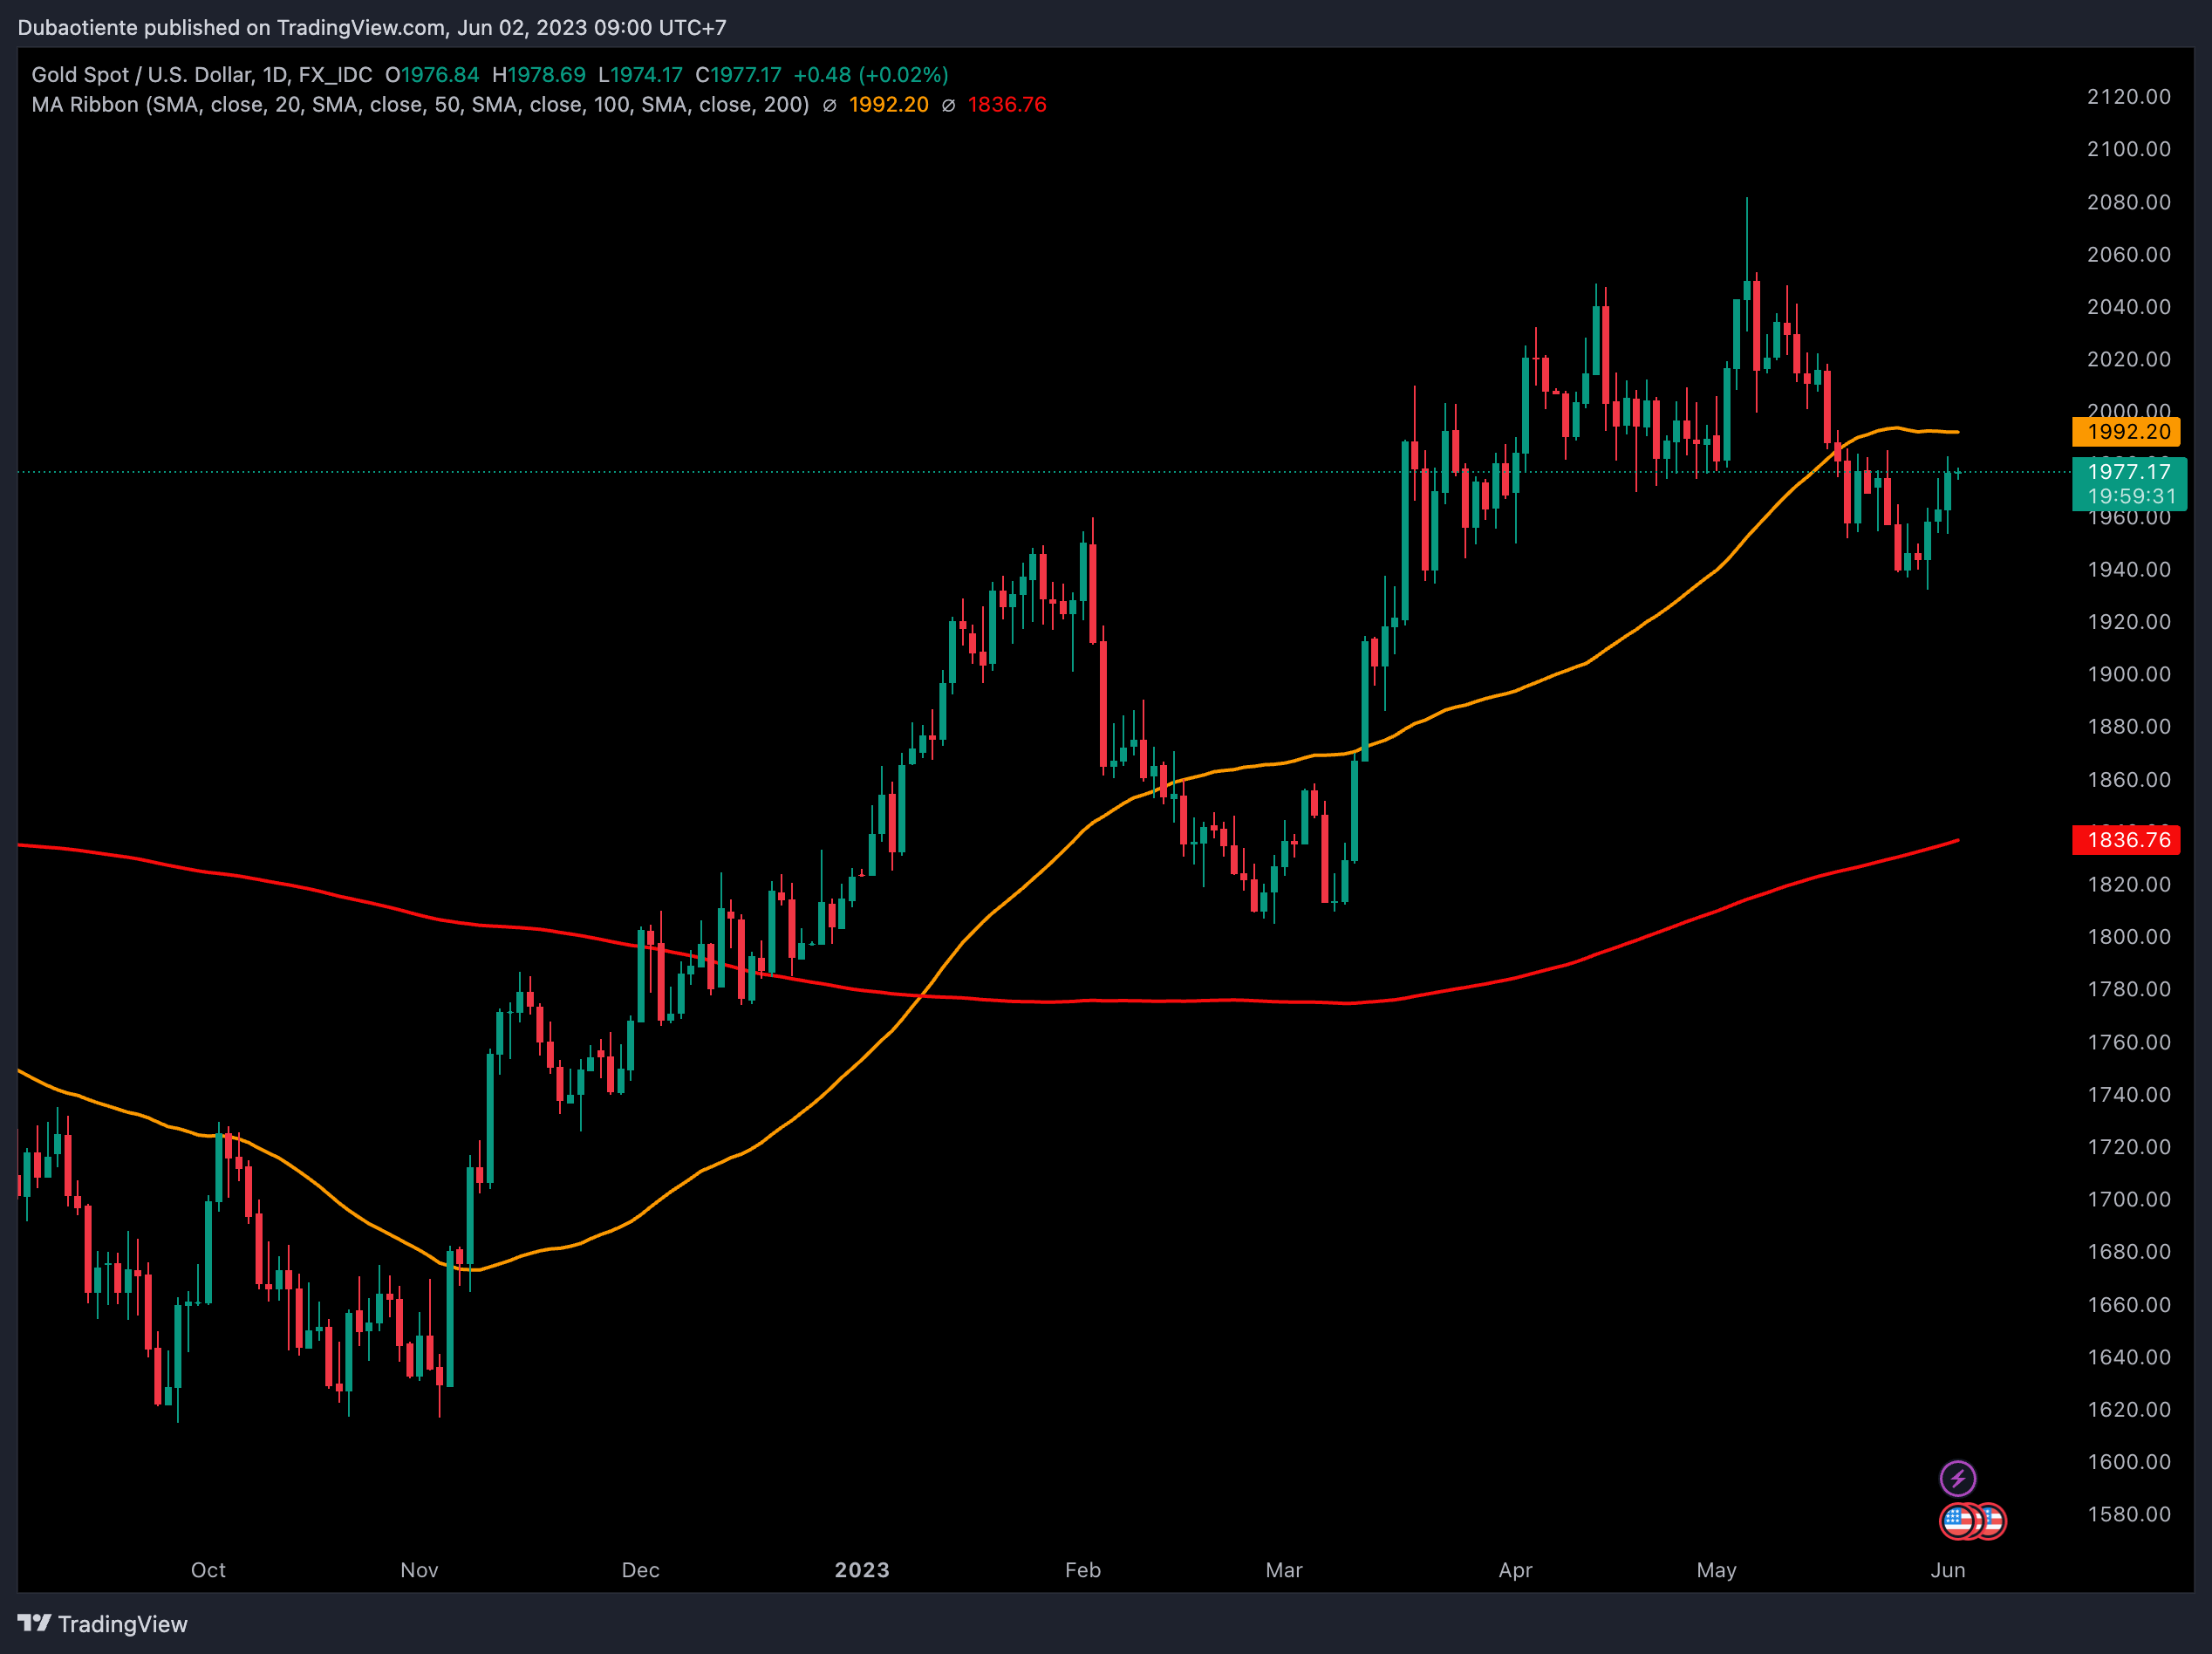2212x1654 pixels.
Task: Click the Feb label on time axis
Action: [1083, 1570]
